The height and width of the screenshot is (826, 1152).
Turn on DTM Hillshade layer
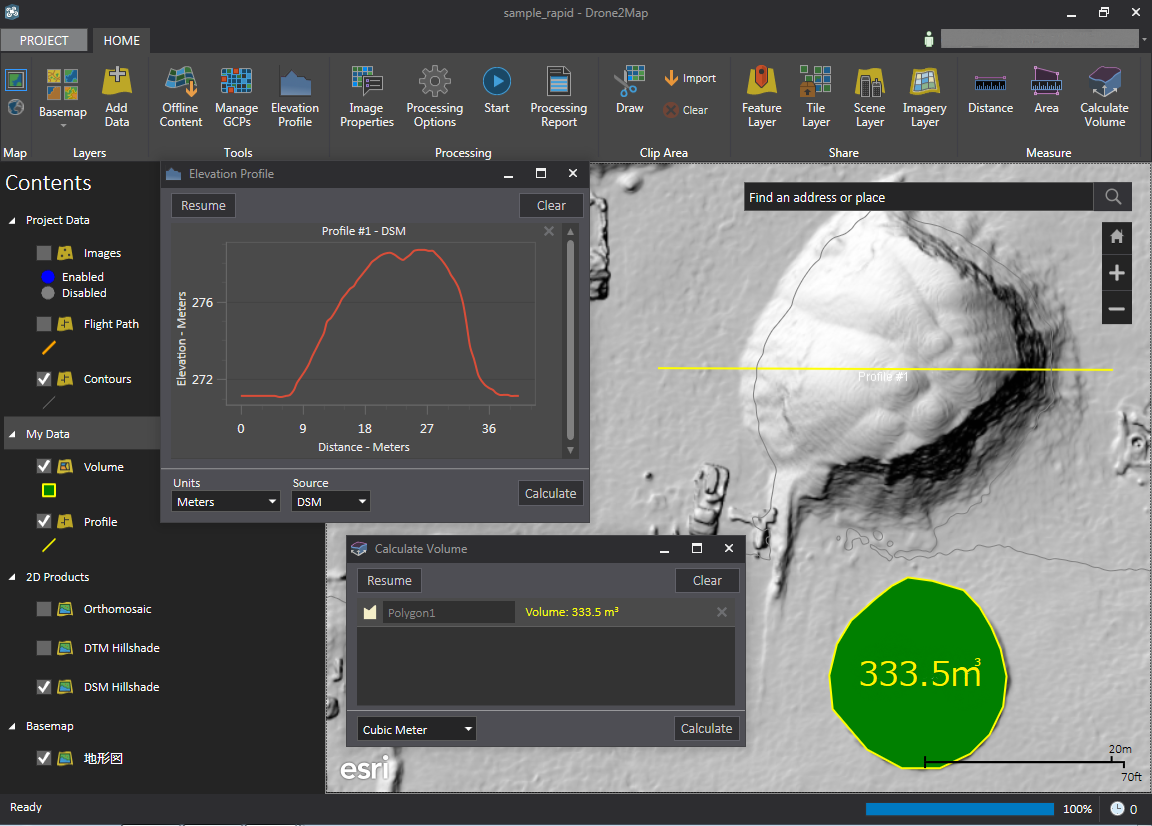coord(44,648)
